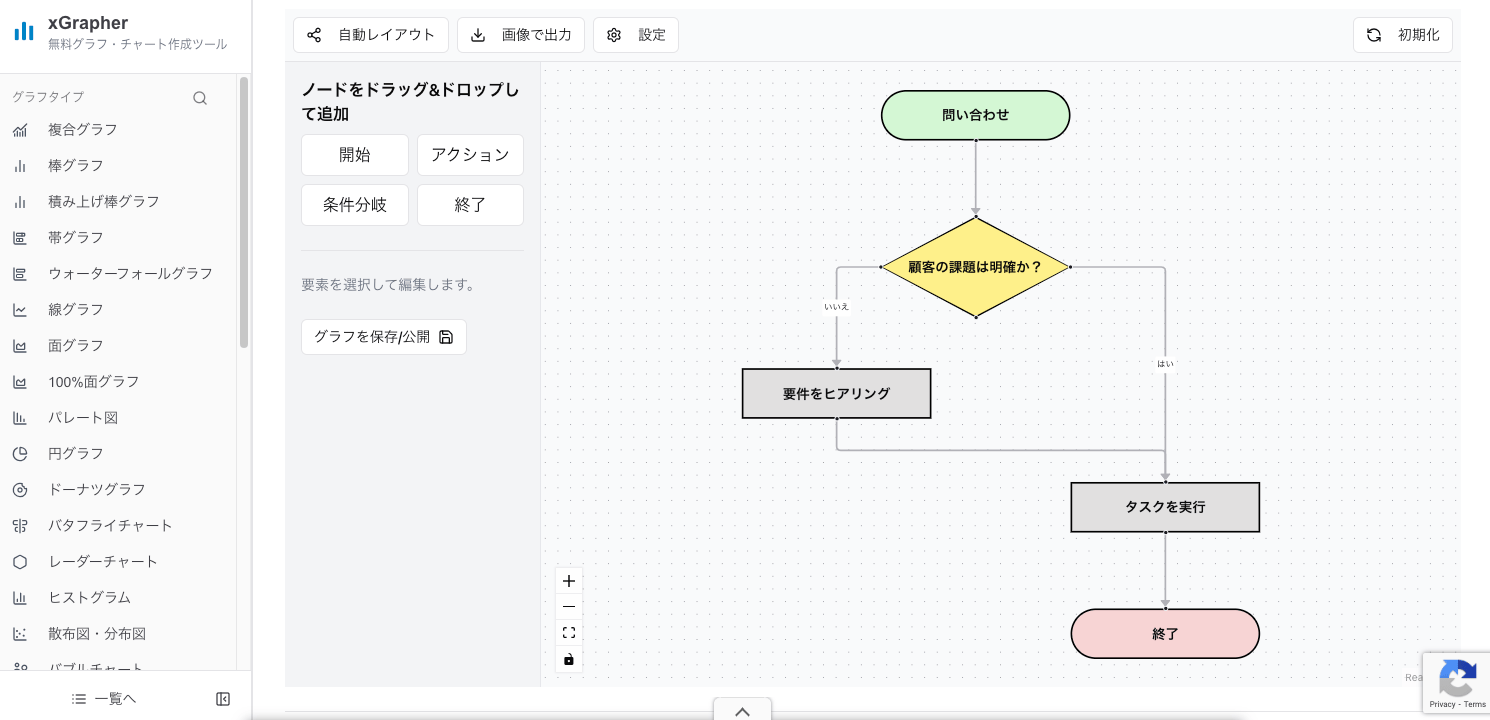Click the search icon next to グラフタイプ

(200, 97)
